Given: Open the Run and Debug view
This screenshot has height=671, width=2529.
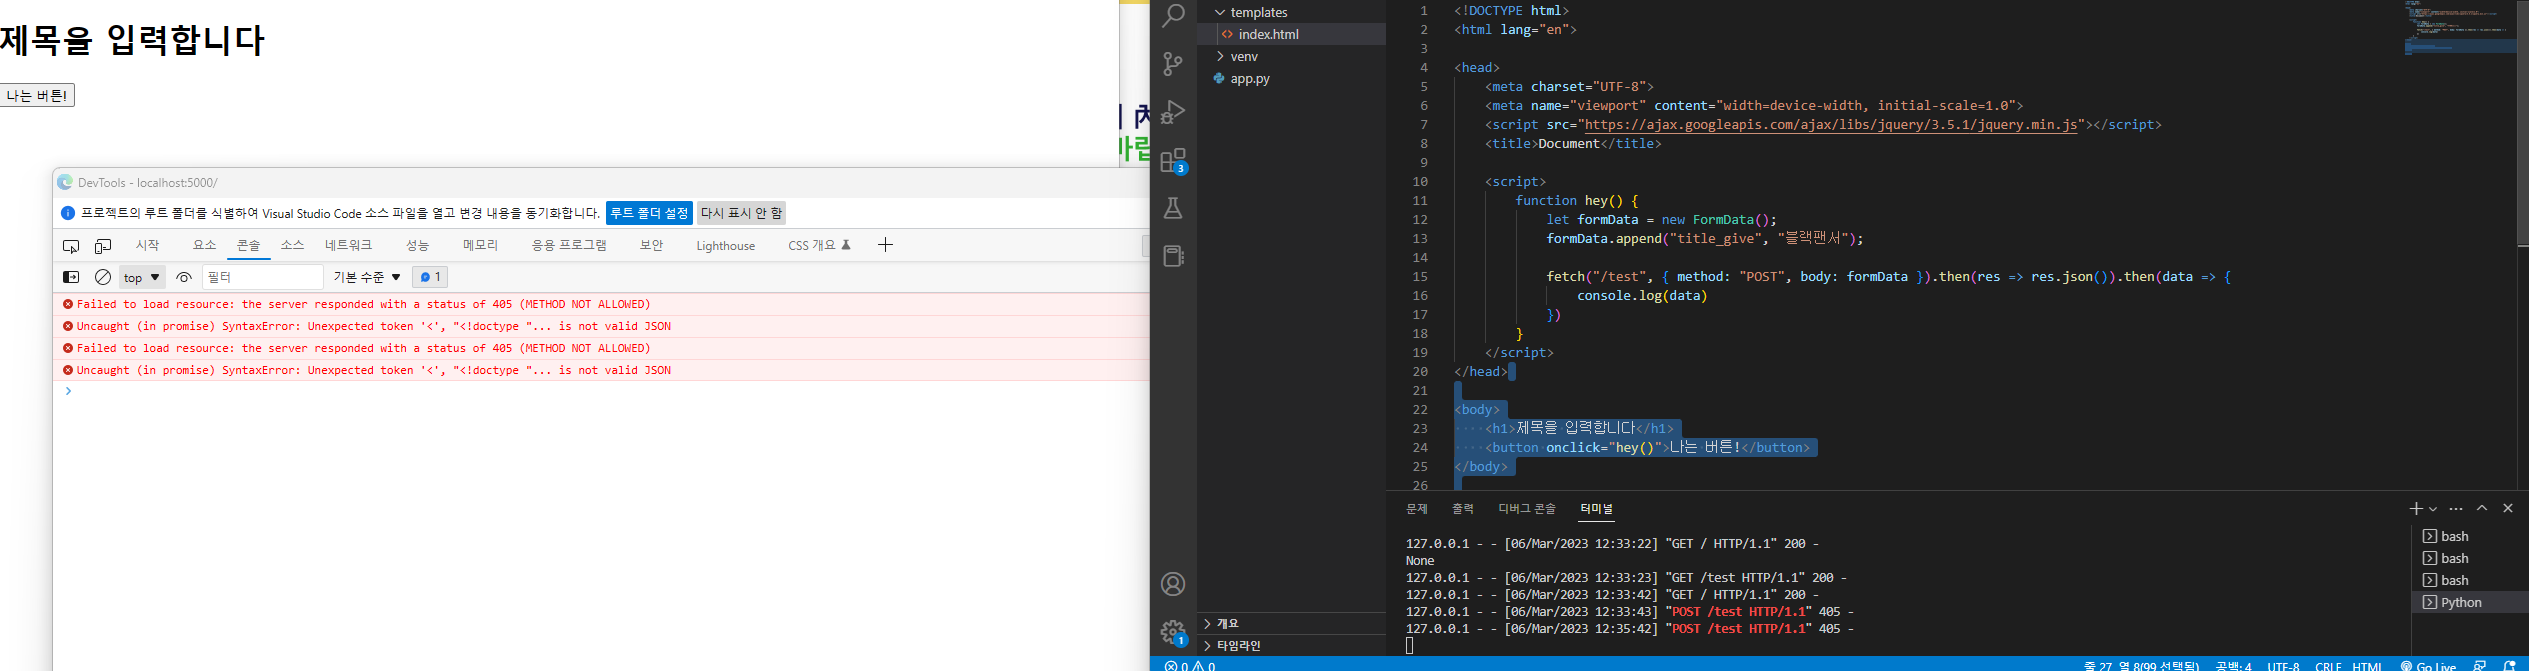Looking at the screenshot, I should pyautogui.click(x=1173, y=112).
